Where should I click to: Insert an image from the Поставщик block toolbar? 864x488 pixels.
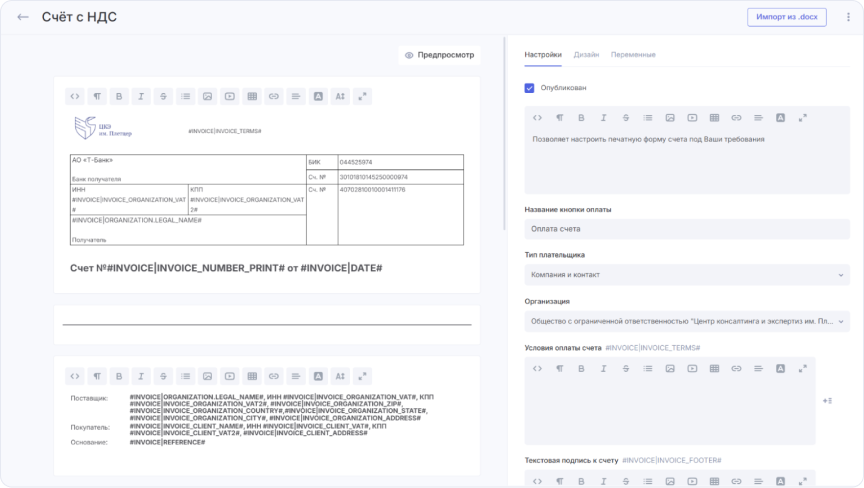pos(208,376)
